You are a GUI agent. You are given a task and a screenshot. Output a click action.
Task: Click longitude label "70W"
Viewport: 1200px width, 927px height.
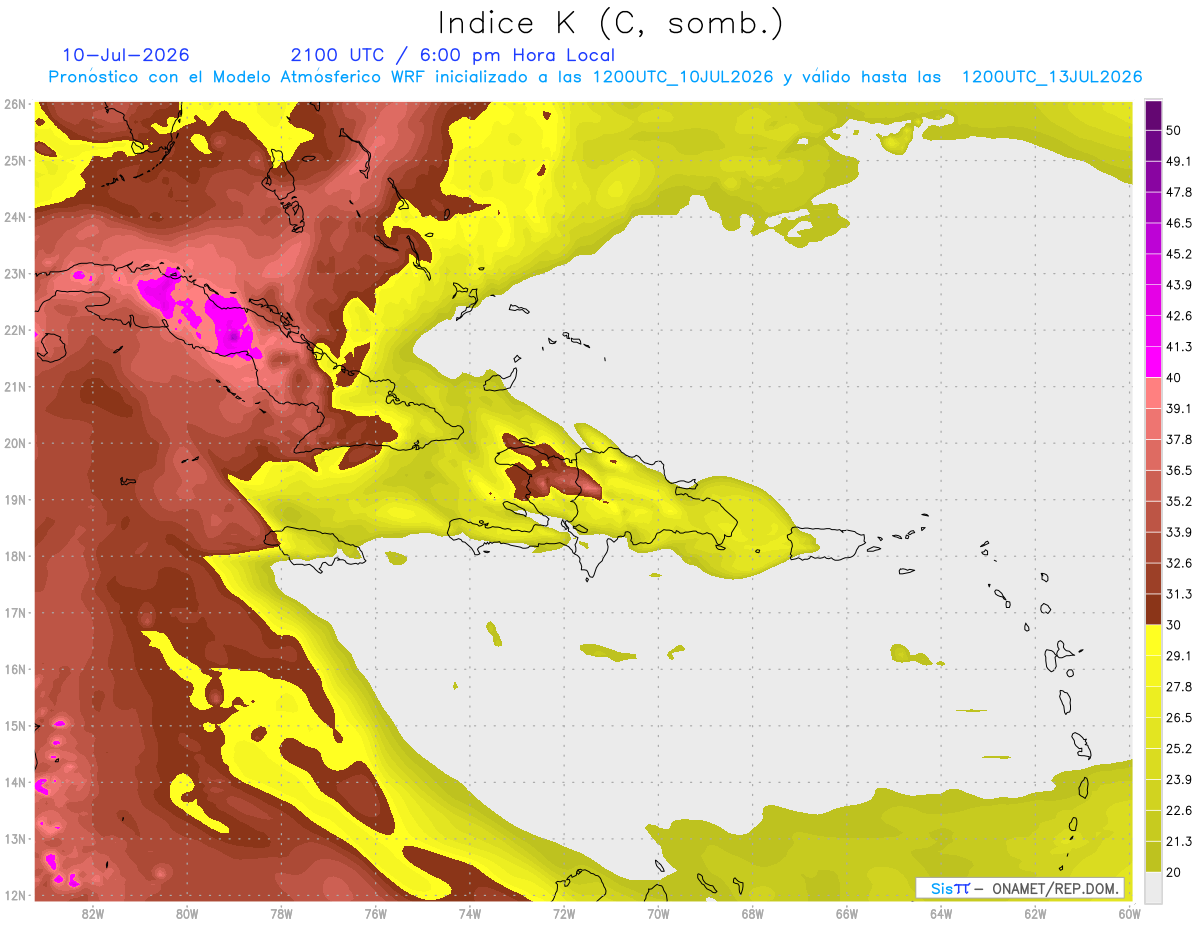(658, 914)
